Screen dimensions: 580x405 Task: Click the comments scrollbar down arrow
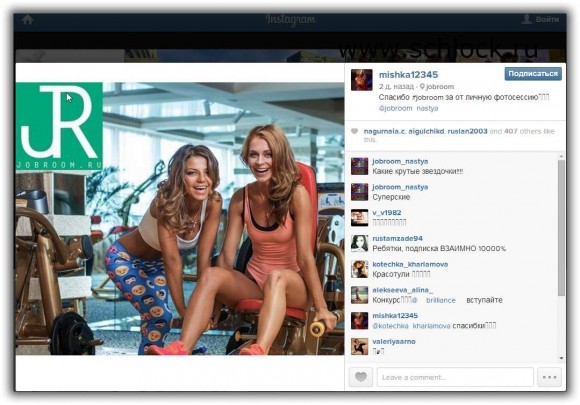[562, 358]
